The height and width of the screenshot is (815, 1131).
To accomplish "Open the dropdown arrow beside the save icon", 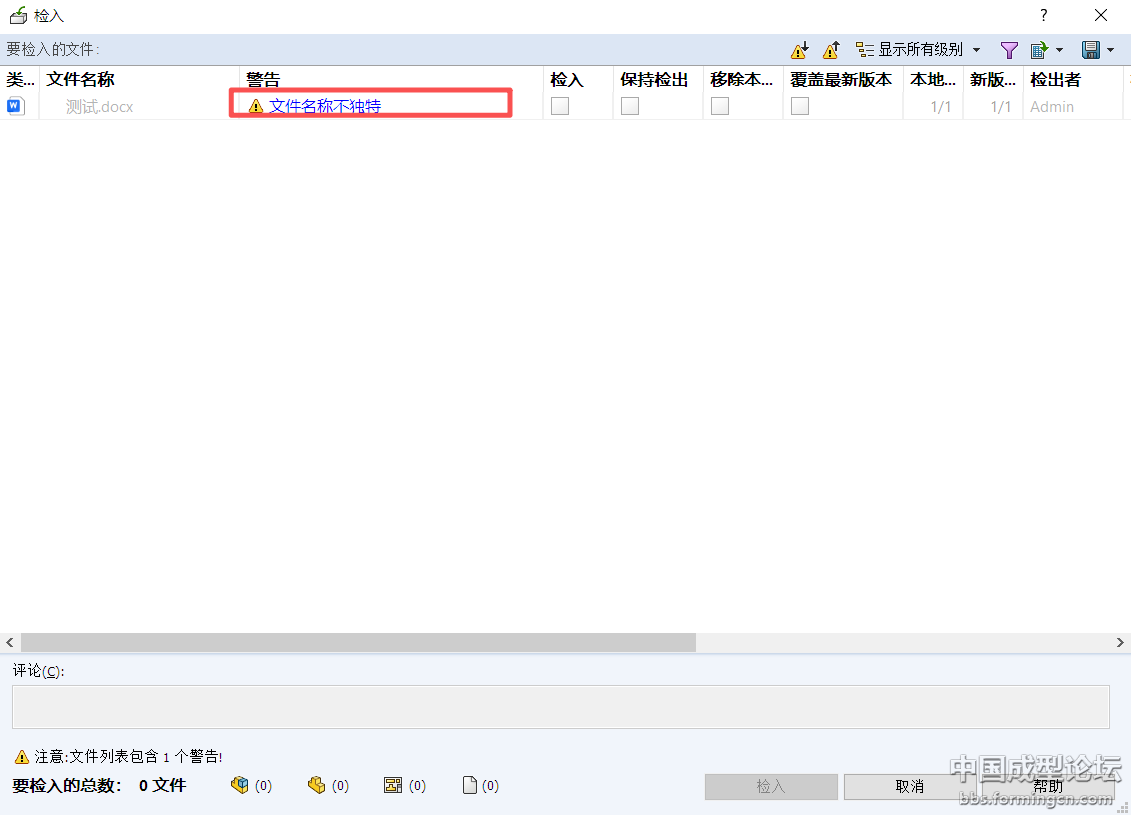I will point(1111,50).
